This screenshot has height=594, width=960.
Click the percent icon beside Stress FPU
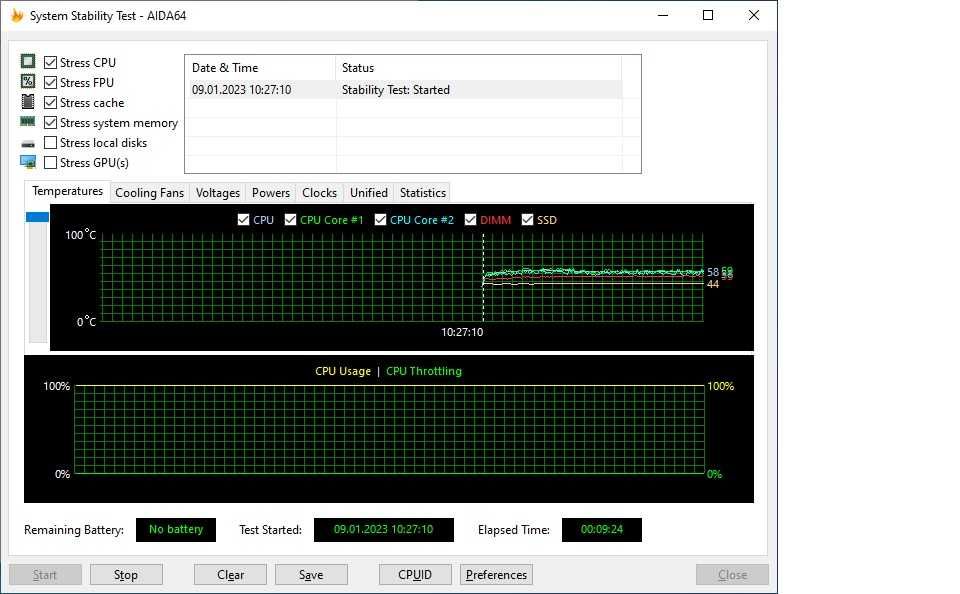pos(28,81)
